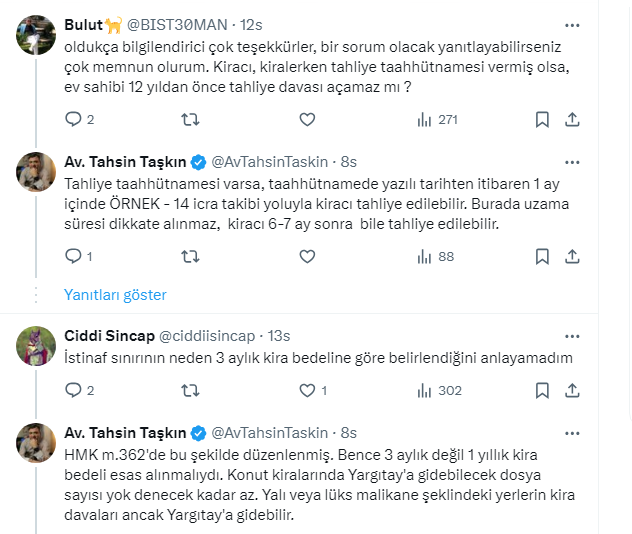Open Ciddi Sincap's profile picture
Screen dimensions: 632x534
[x=36, y=346]
